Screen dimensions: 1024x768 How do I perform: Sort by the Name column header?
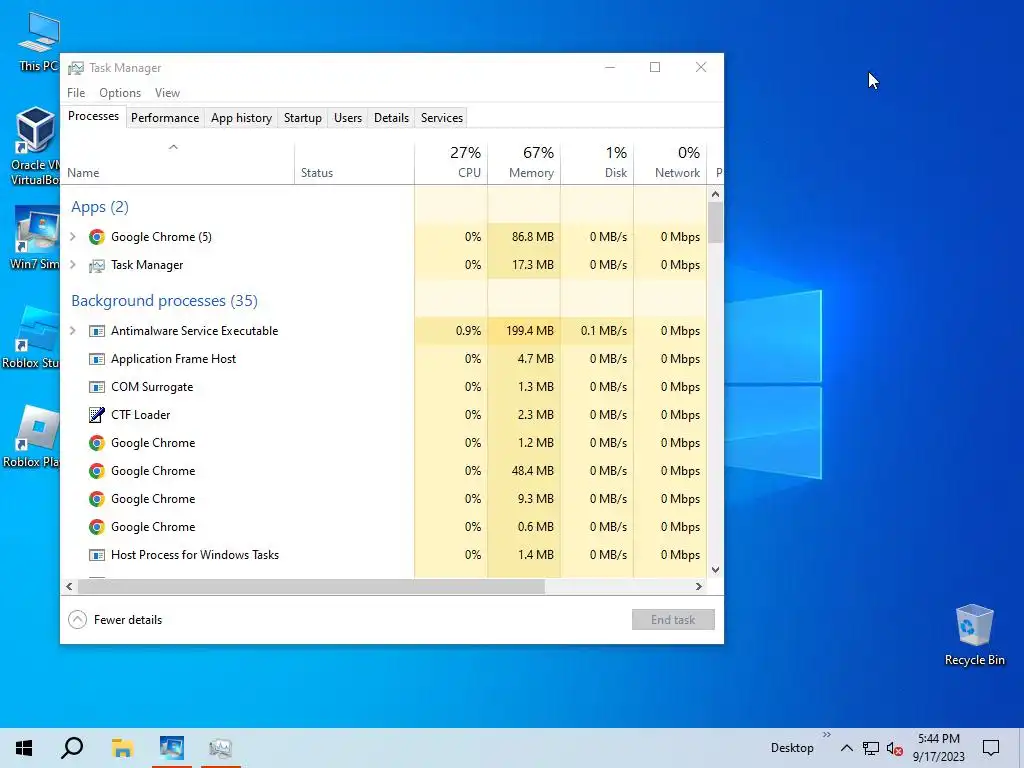click(x=177, y=161)
